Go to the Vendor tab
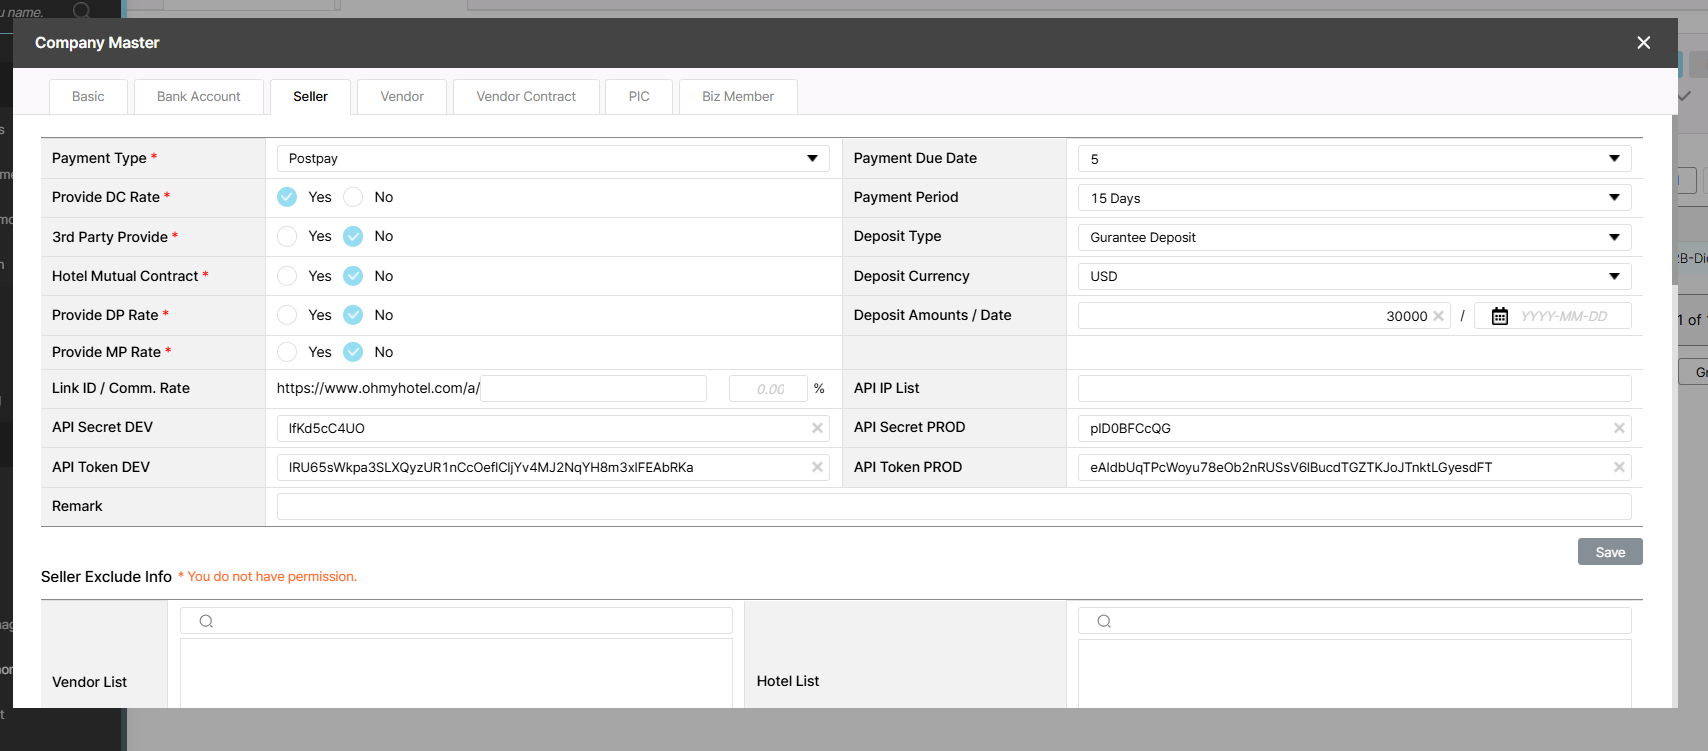1708x751 pixels. 402,97
